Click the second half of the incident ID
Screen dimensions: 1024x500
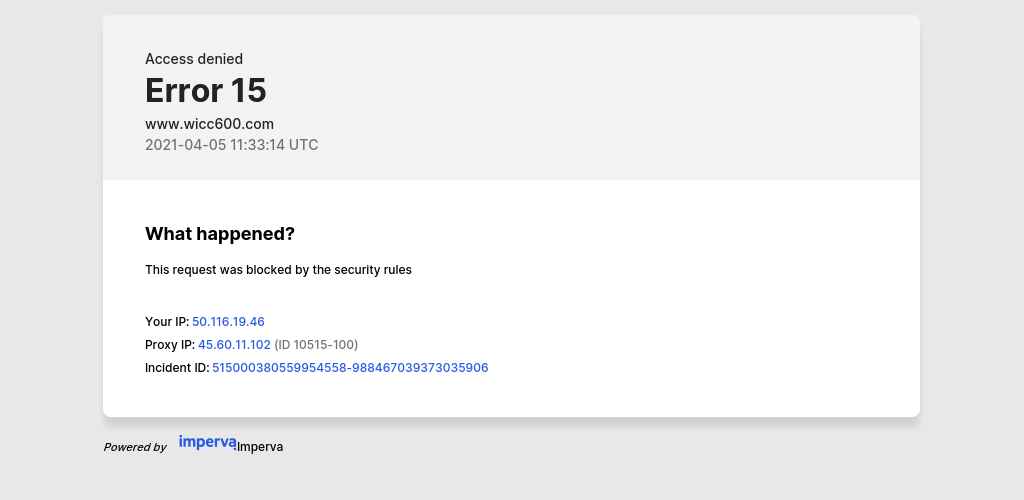[x=420, y=367]
